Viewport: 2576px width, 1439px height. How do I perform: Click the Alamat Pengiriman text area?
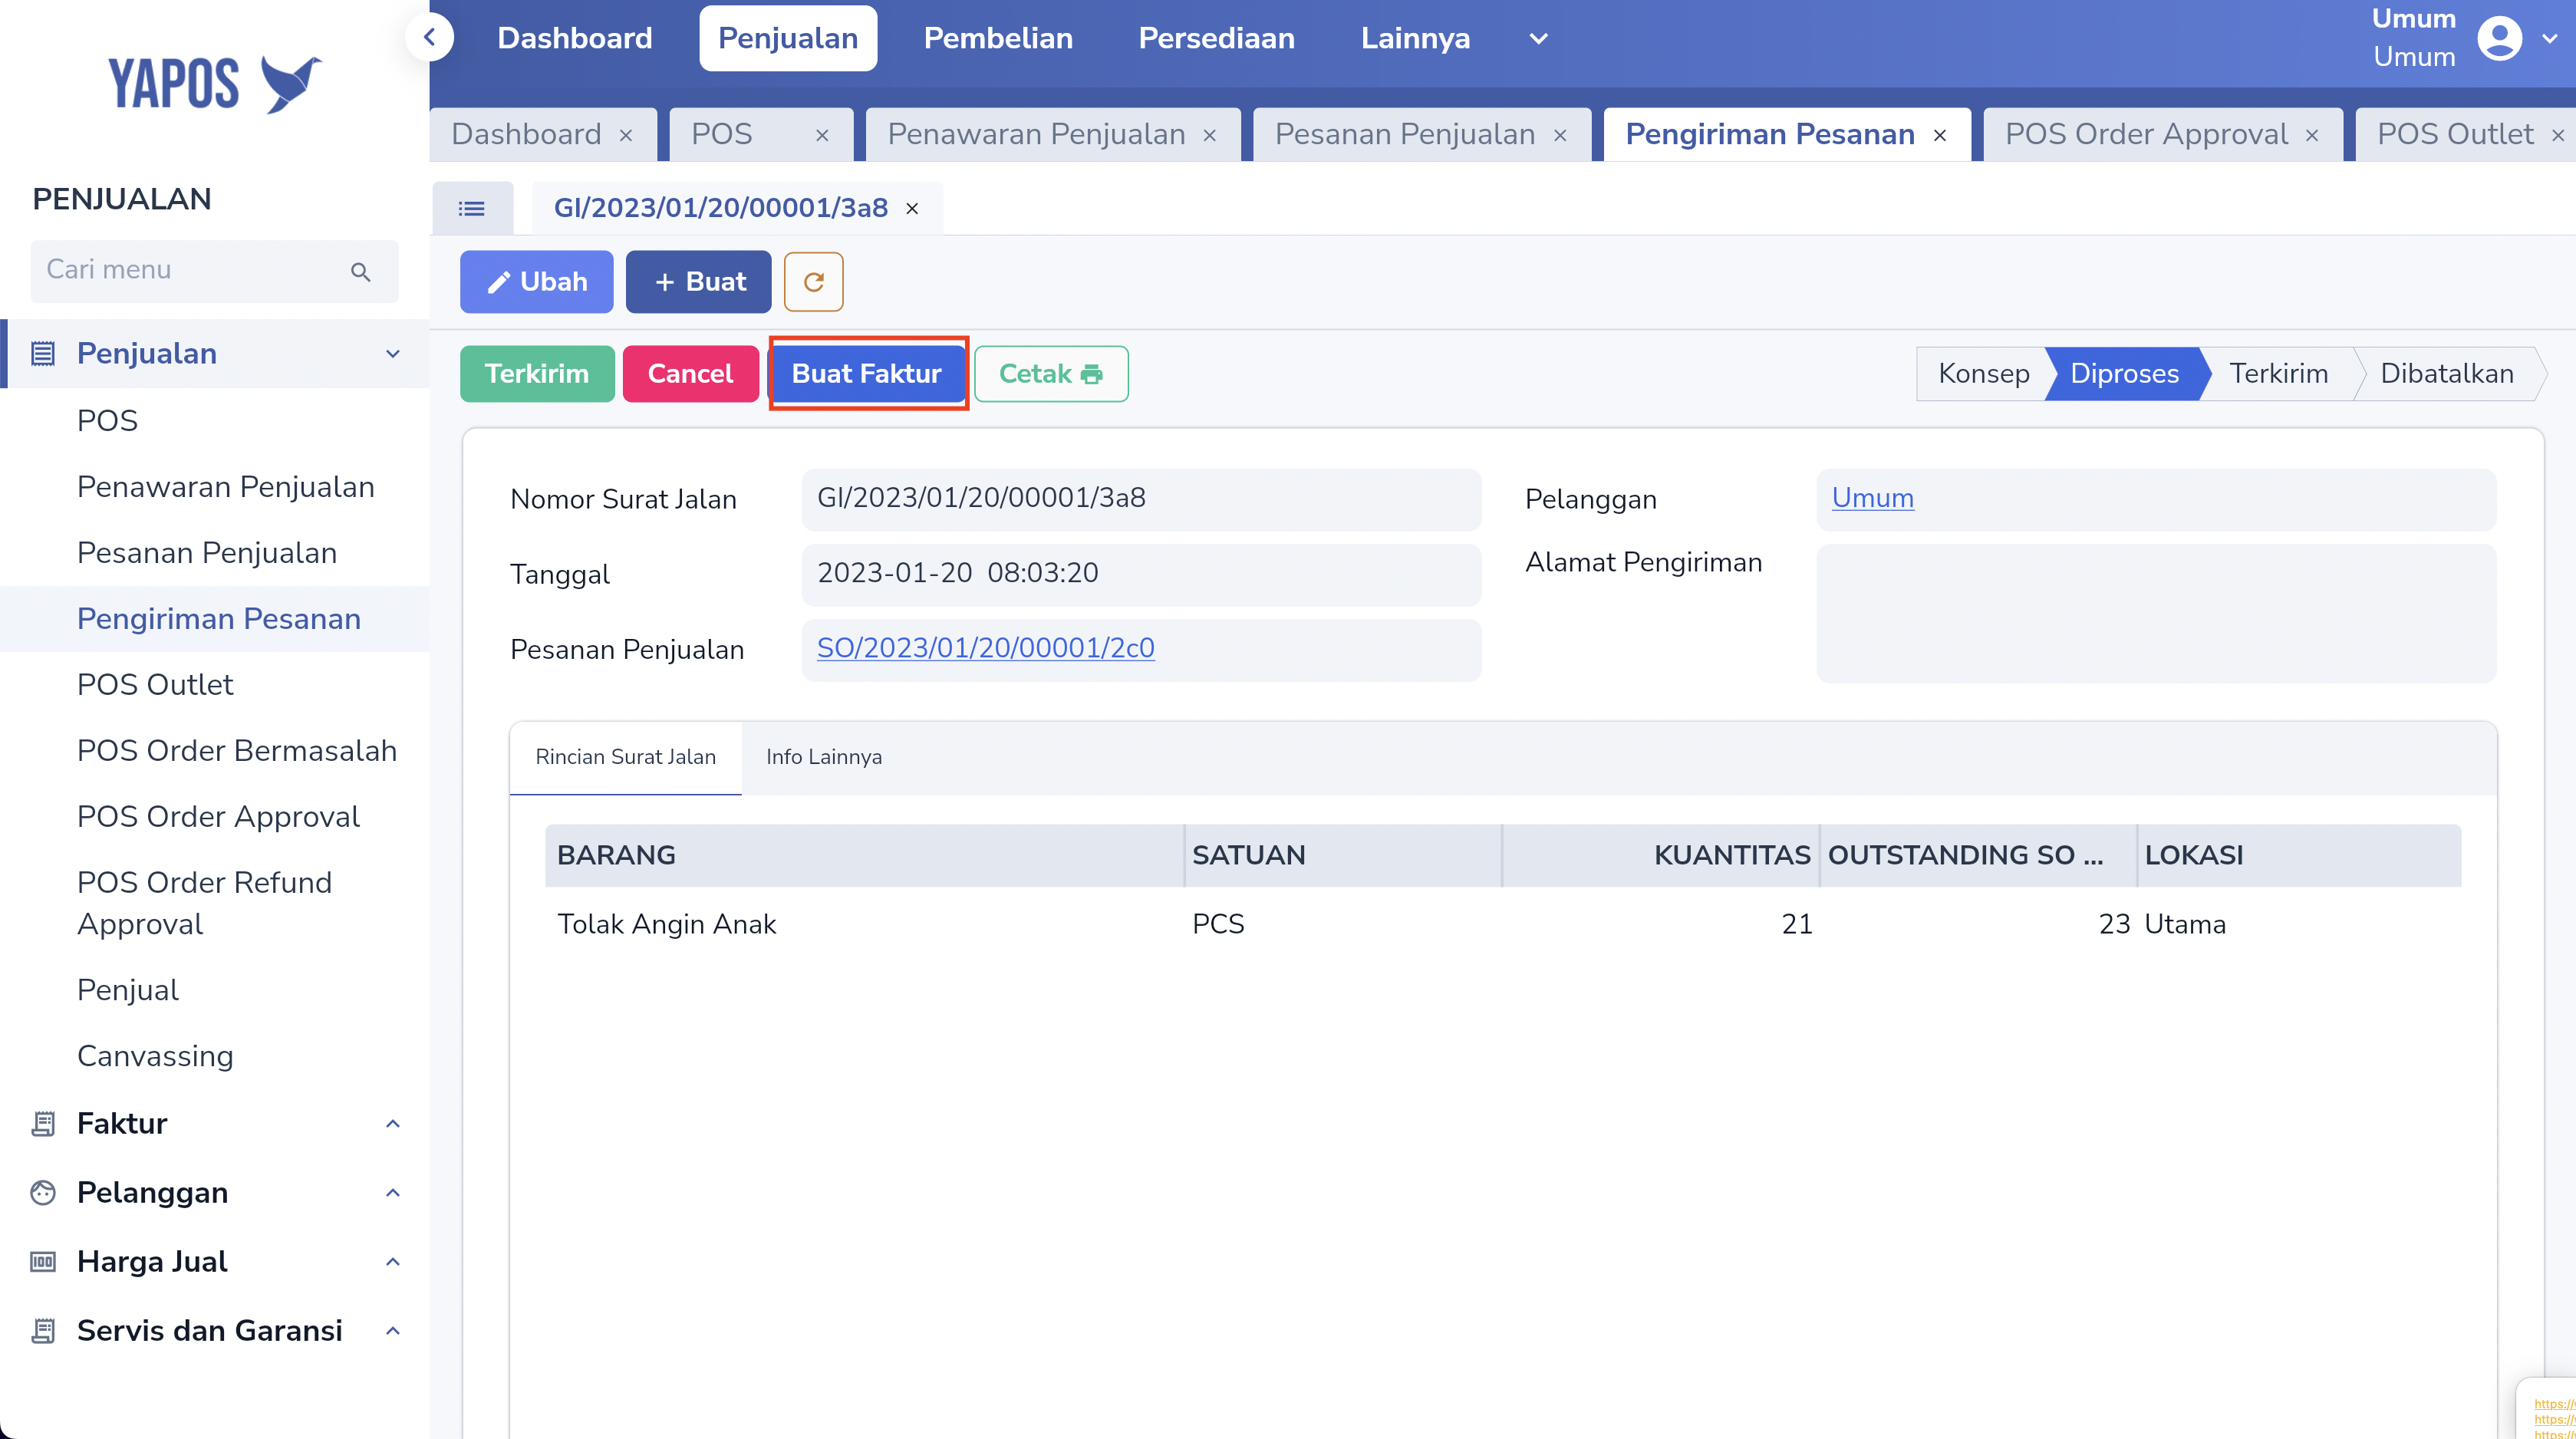pyautogui.click(x=2156, y=613)
